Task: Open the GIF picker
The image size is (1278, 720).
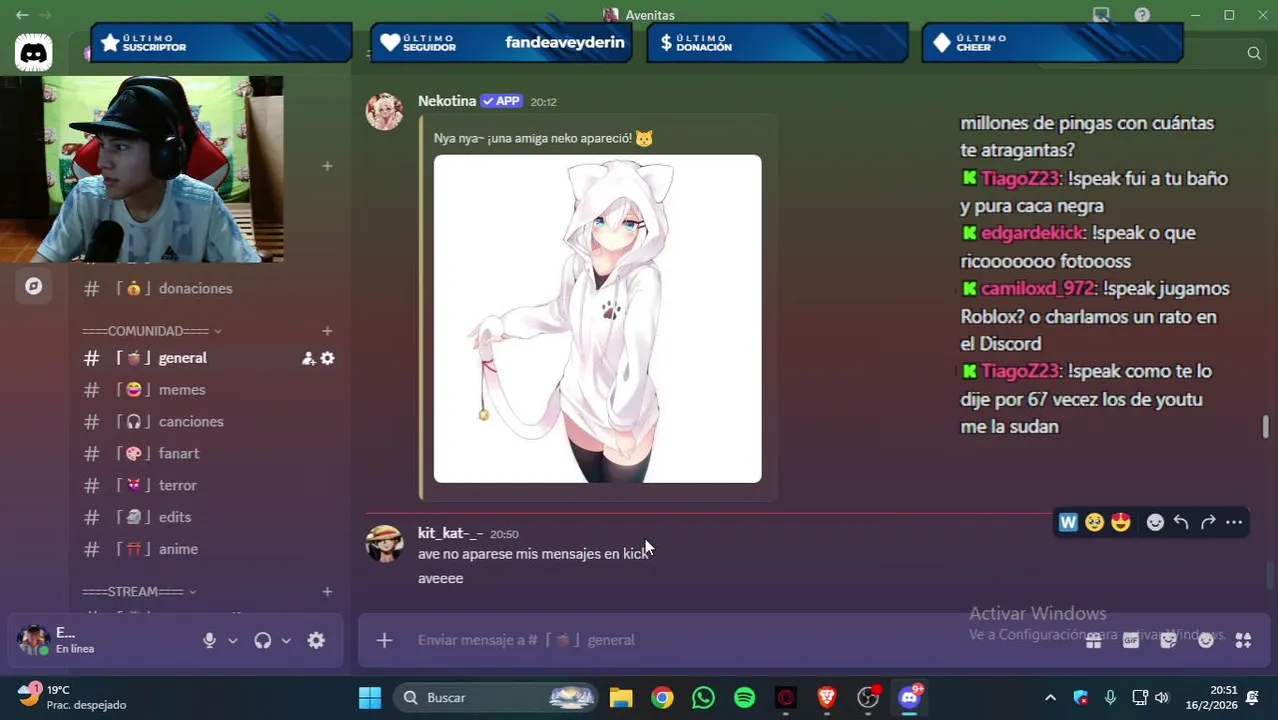Action: [1131, 640]
